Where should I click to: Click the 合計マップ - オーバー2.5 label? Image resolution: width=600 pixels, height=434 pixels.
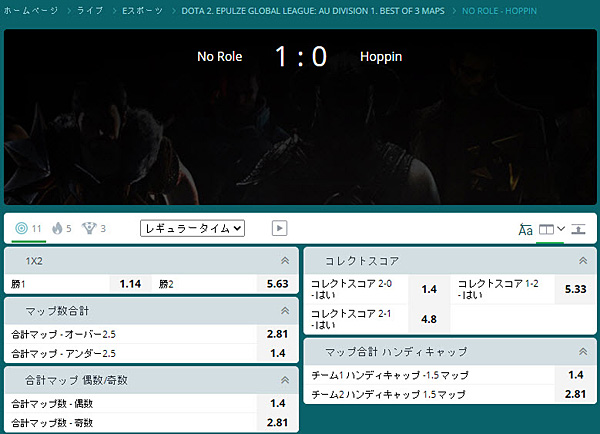click(63, 334)
